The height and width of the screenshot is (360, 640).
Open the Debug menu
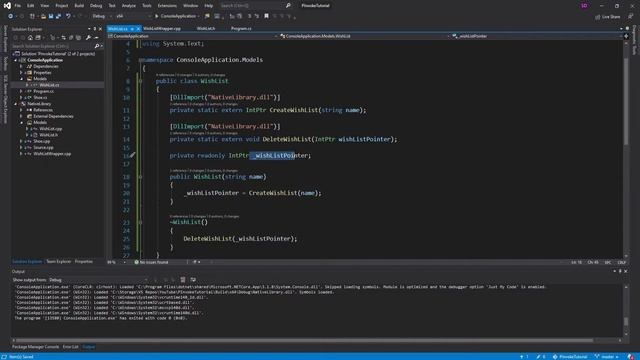[x=96, y=6]
